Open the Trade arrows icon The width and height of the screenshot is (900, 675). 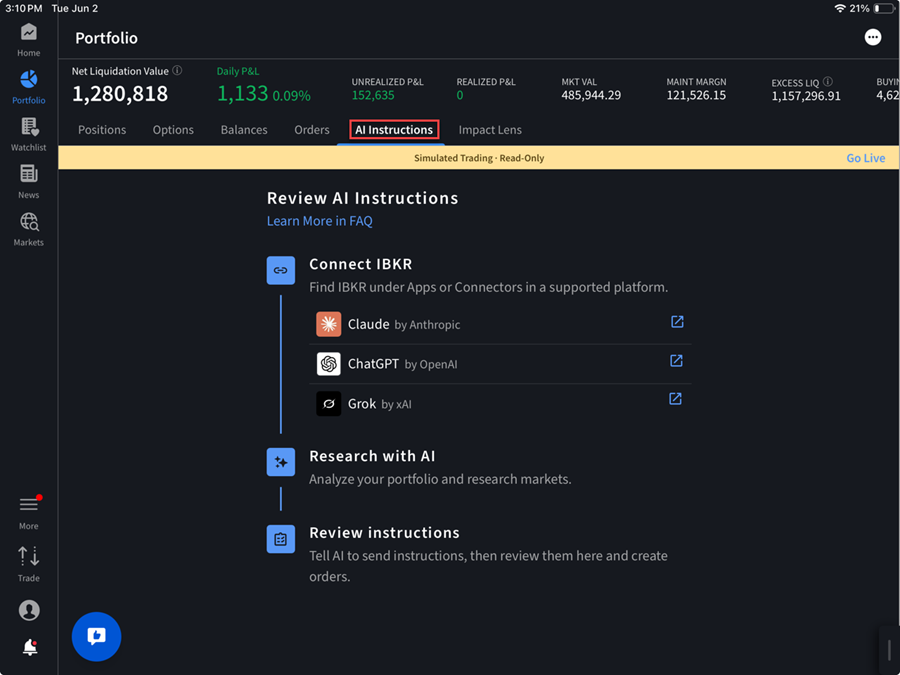[x=29, y=556]
